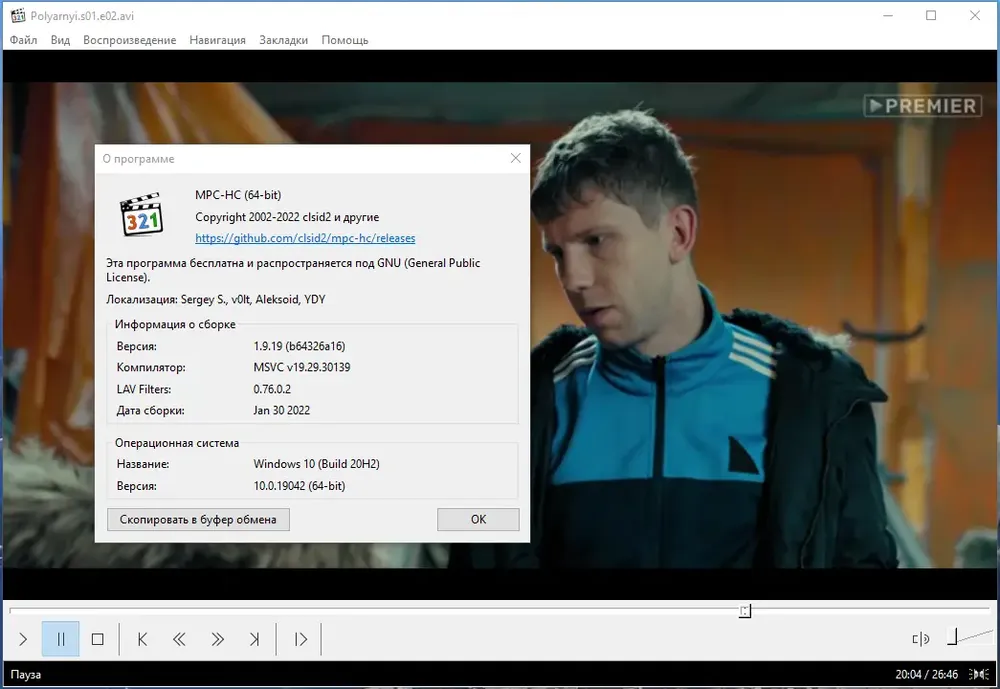1000x689 pixels.
Task: Click the fast-forward double-arrow icon
Action: (217, 639)
